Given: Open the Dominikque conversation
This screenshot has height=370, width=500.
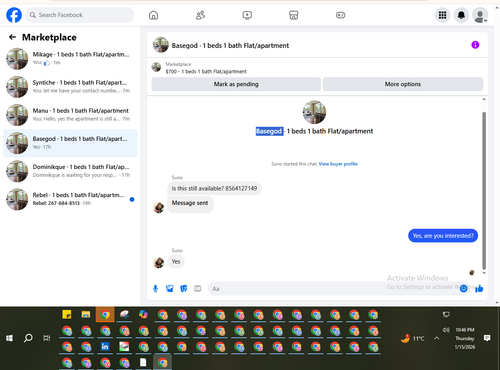Looking at the screenshot, I should [70, 171].
